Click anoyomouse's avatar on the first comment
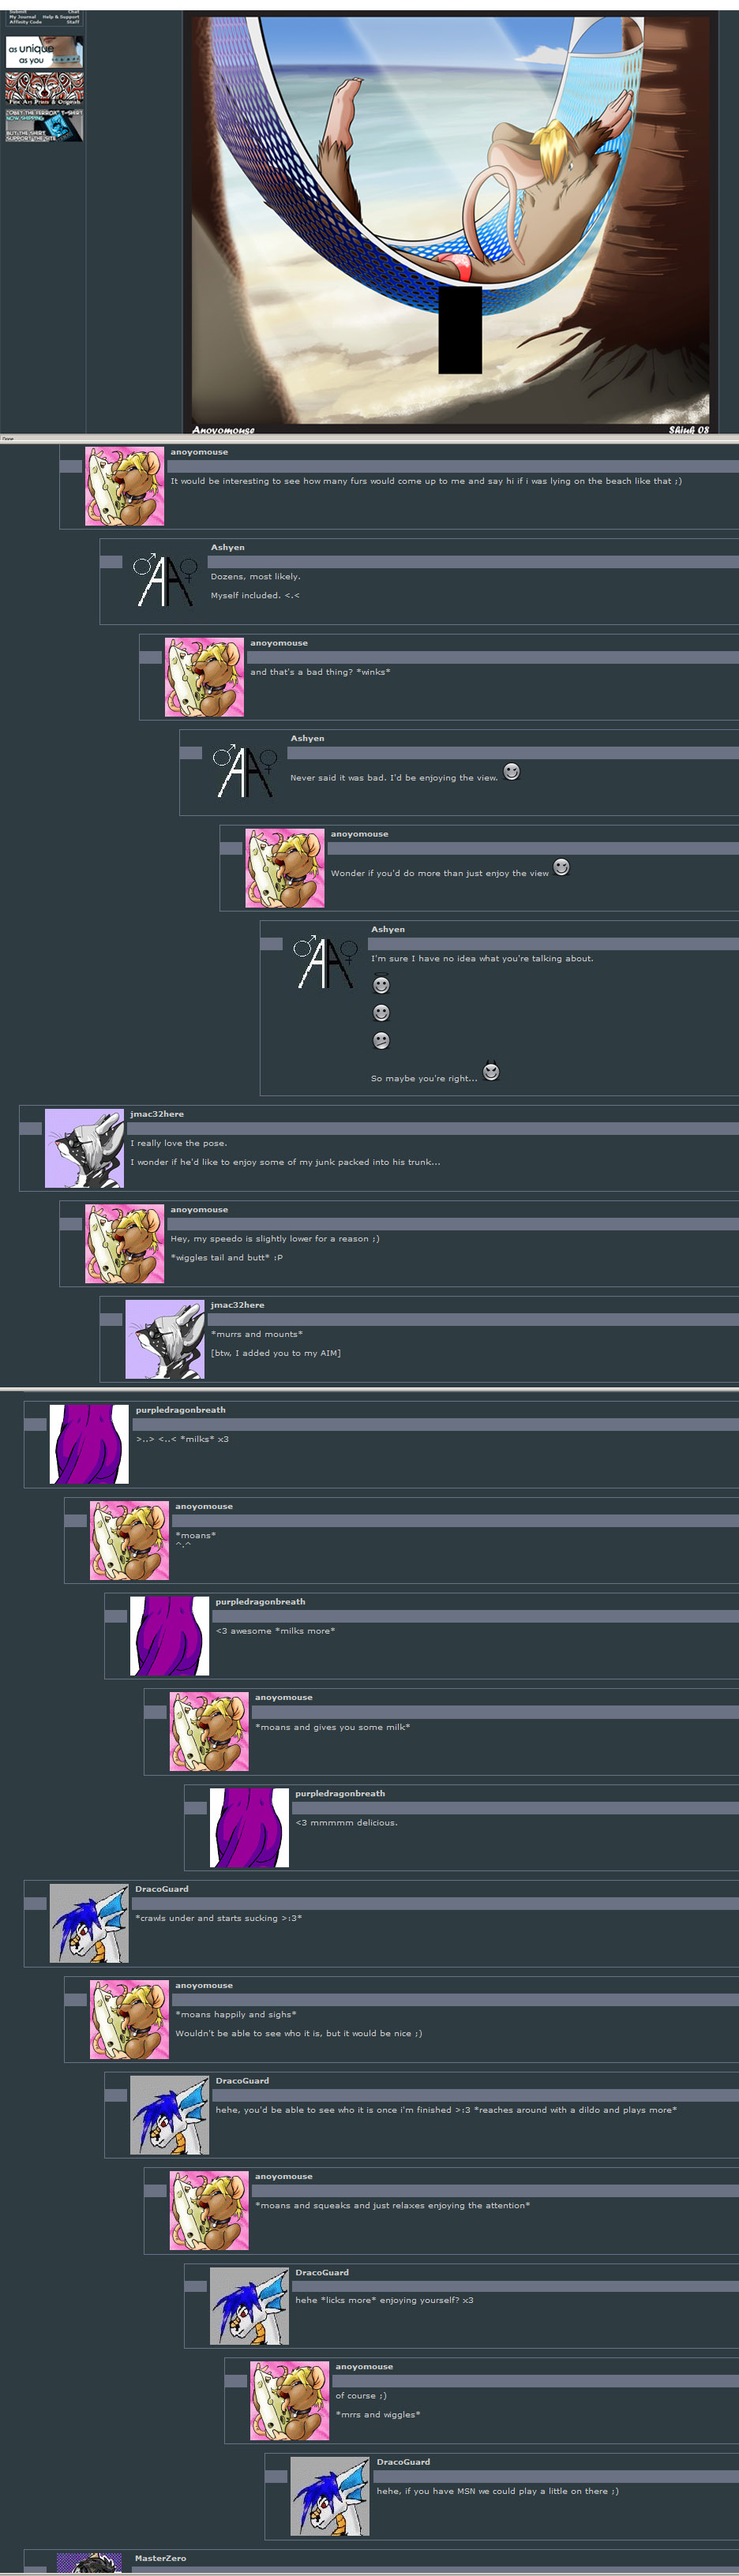Viewport: 739px width, 2576px height. pyautogui.click(x=125, y=486)
